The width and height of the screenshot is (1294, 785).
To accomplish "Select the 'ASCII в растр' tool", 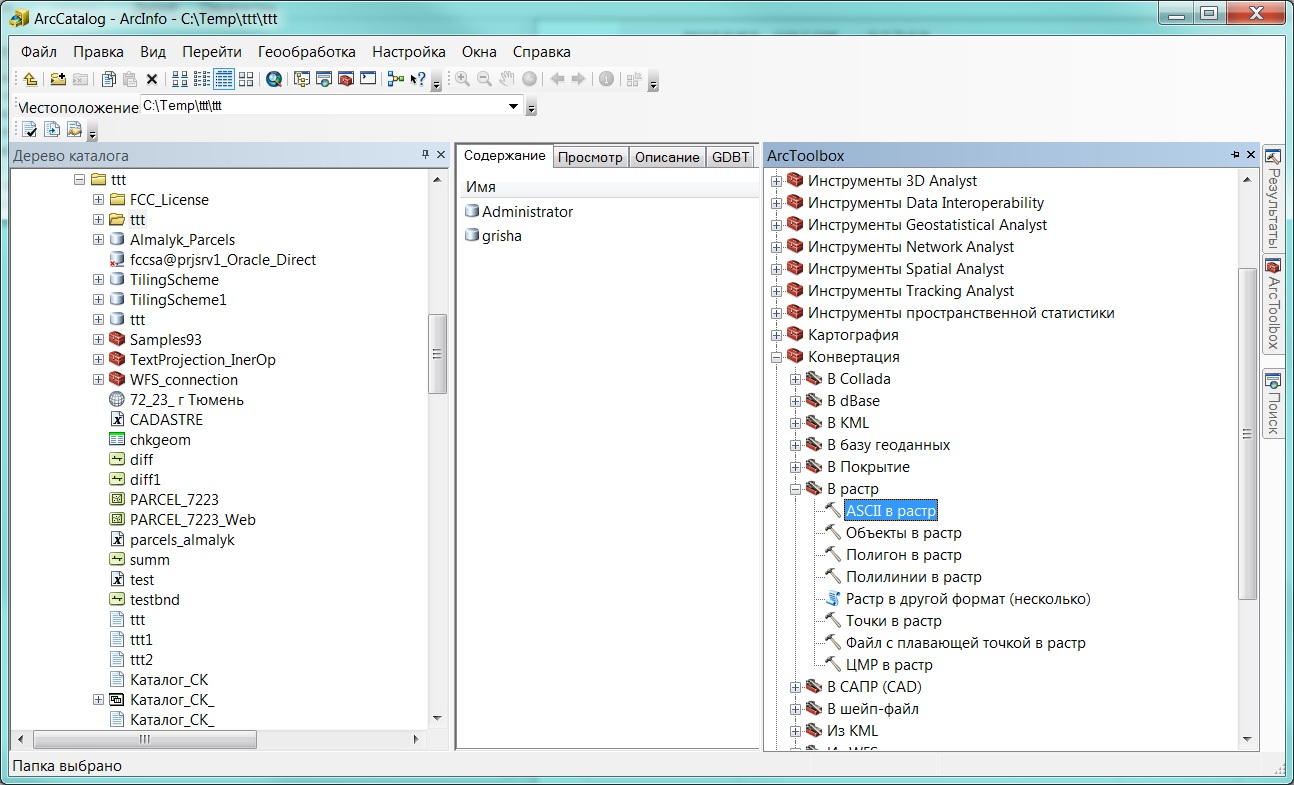I will (x=891, y=511).
